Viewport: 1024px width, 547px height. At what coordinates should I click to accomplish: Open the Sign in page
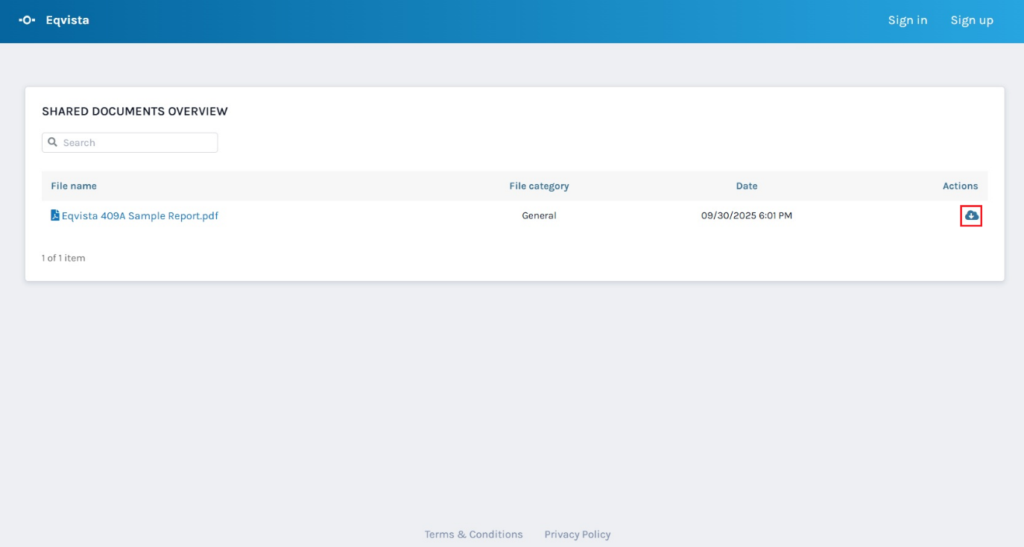pos(907,20)
